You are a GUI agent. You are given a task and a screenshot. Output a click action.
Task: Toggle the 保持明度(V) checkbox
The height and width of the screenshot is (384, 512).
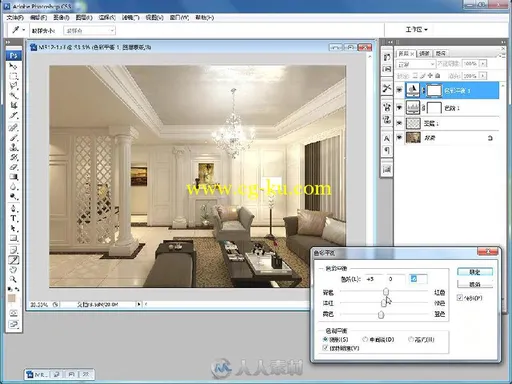tap(325, 348)
